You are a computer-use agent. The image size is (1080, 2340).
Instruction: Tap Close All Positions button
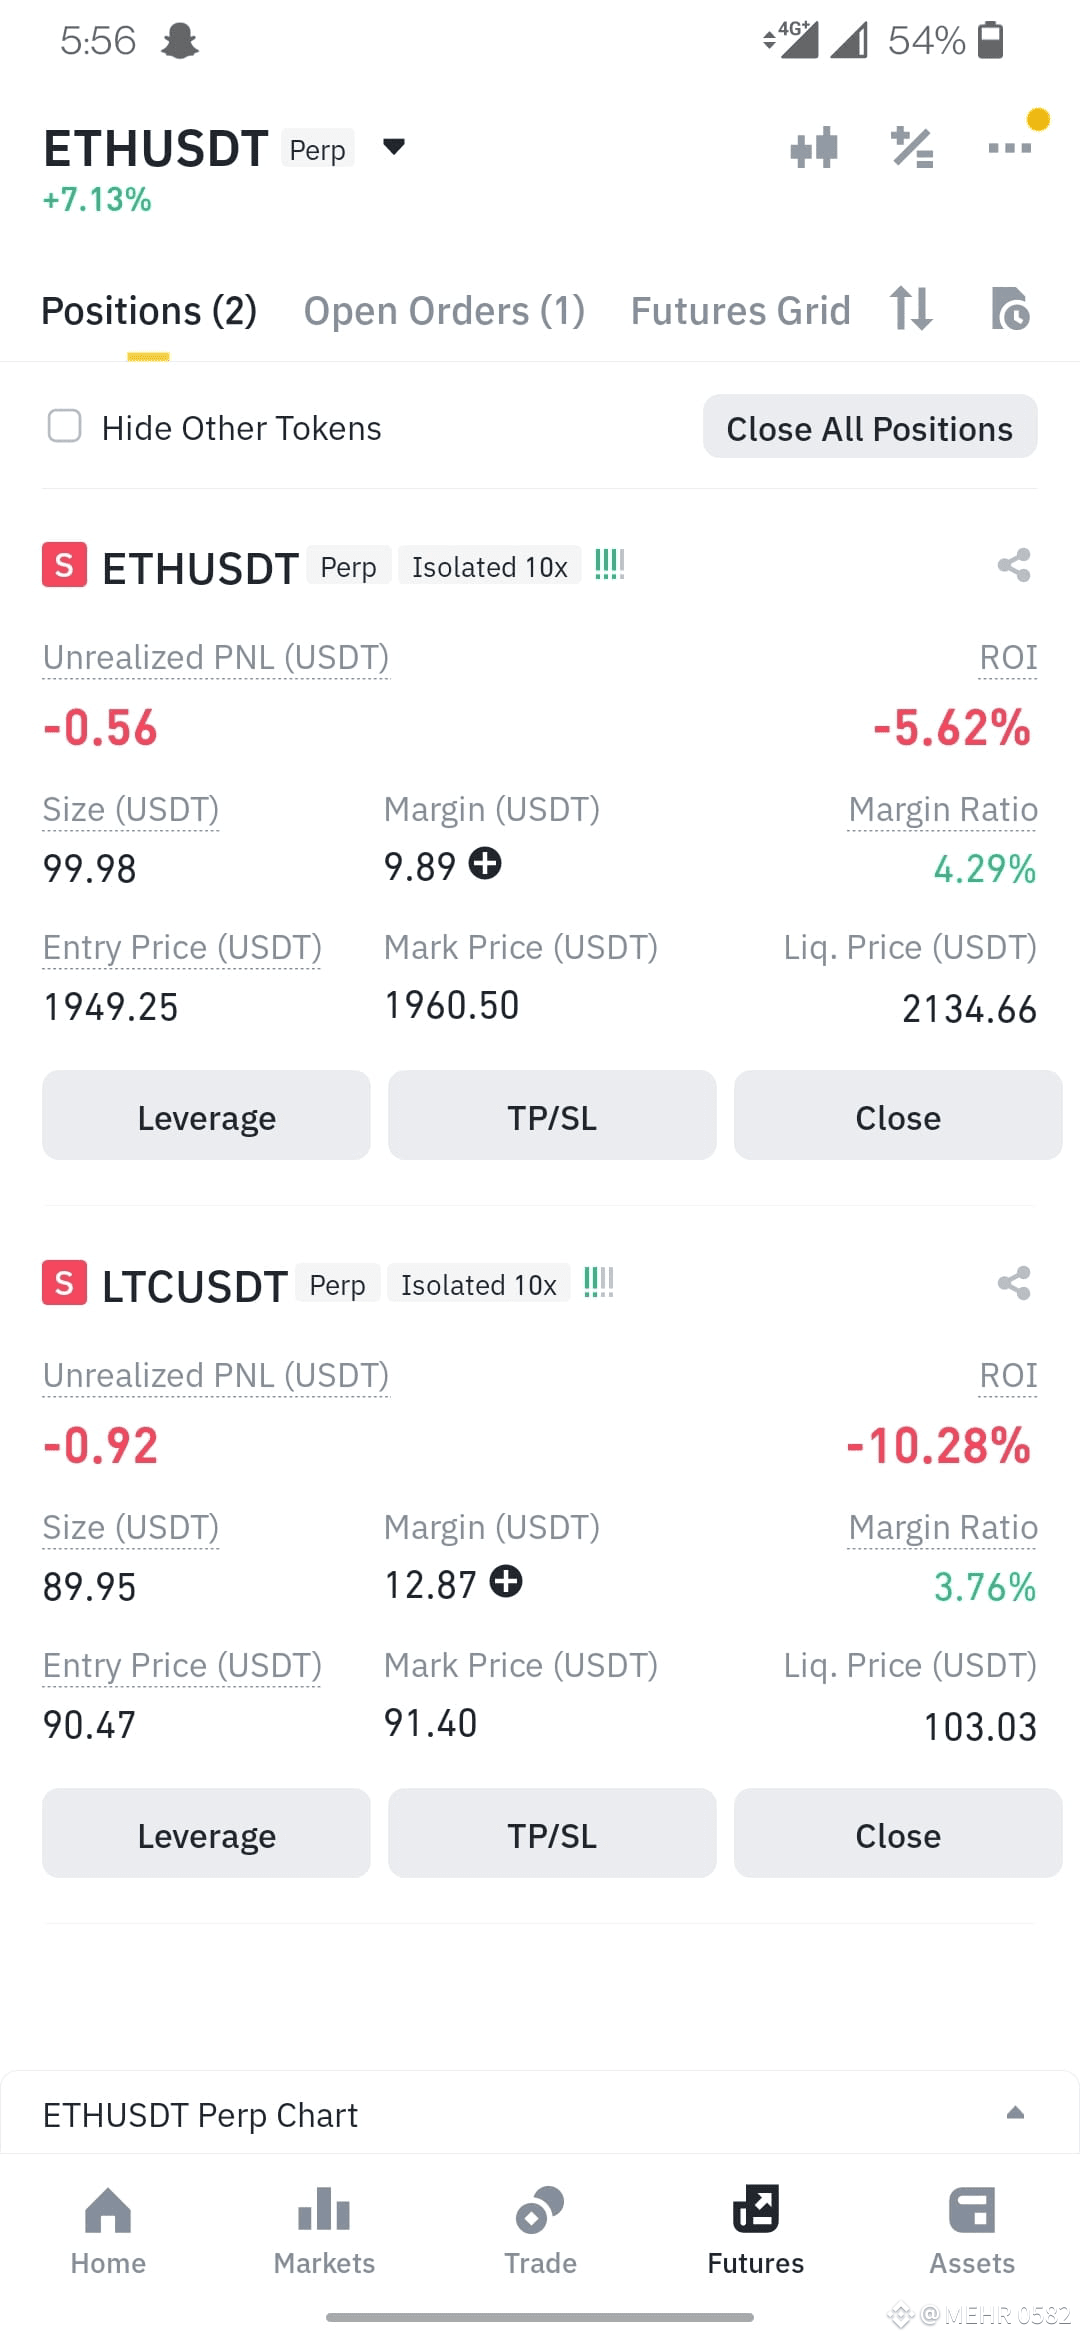(x=870, y=427)
